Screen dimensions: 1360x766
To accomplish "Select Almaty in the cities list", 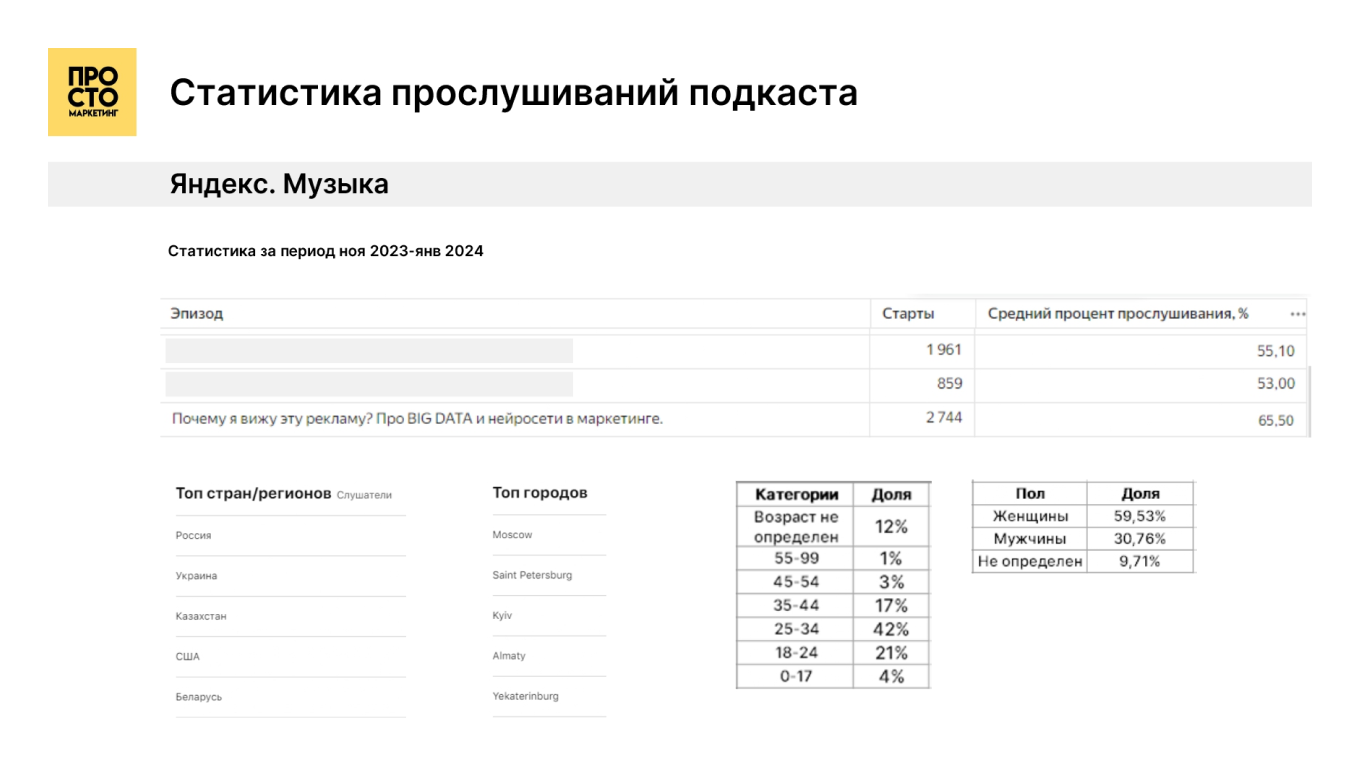I will [509, 656].
